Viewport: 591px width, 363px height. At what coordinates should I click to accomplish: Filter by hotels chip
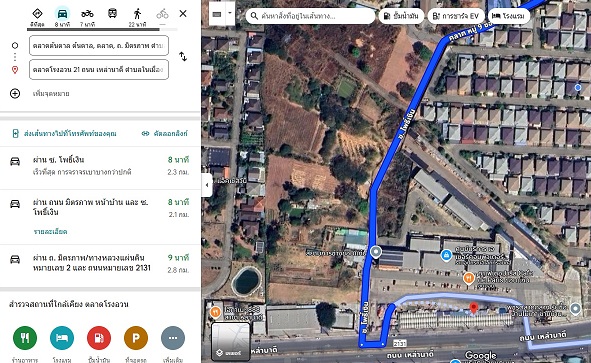[508, 16]
